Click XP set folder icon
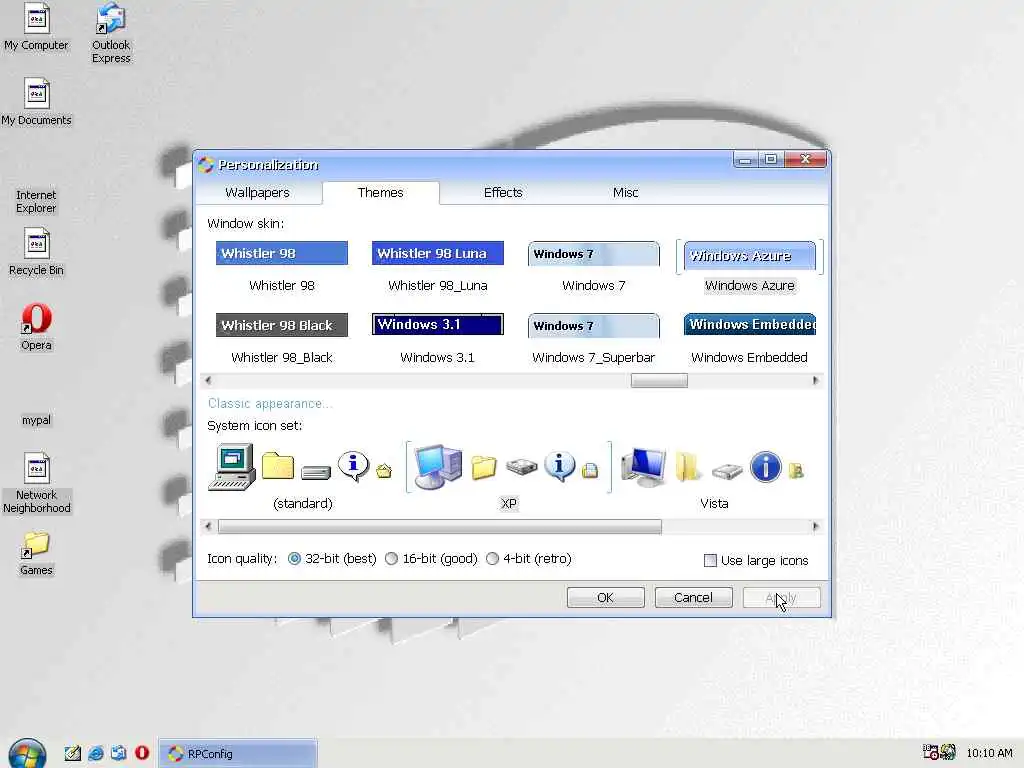Viewport: 1024px width, 768px height. click(483, 467)
